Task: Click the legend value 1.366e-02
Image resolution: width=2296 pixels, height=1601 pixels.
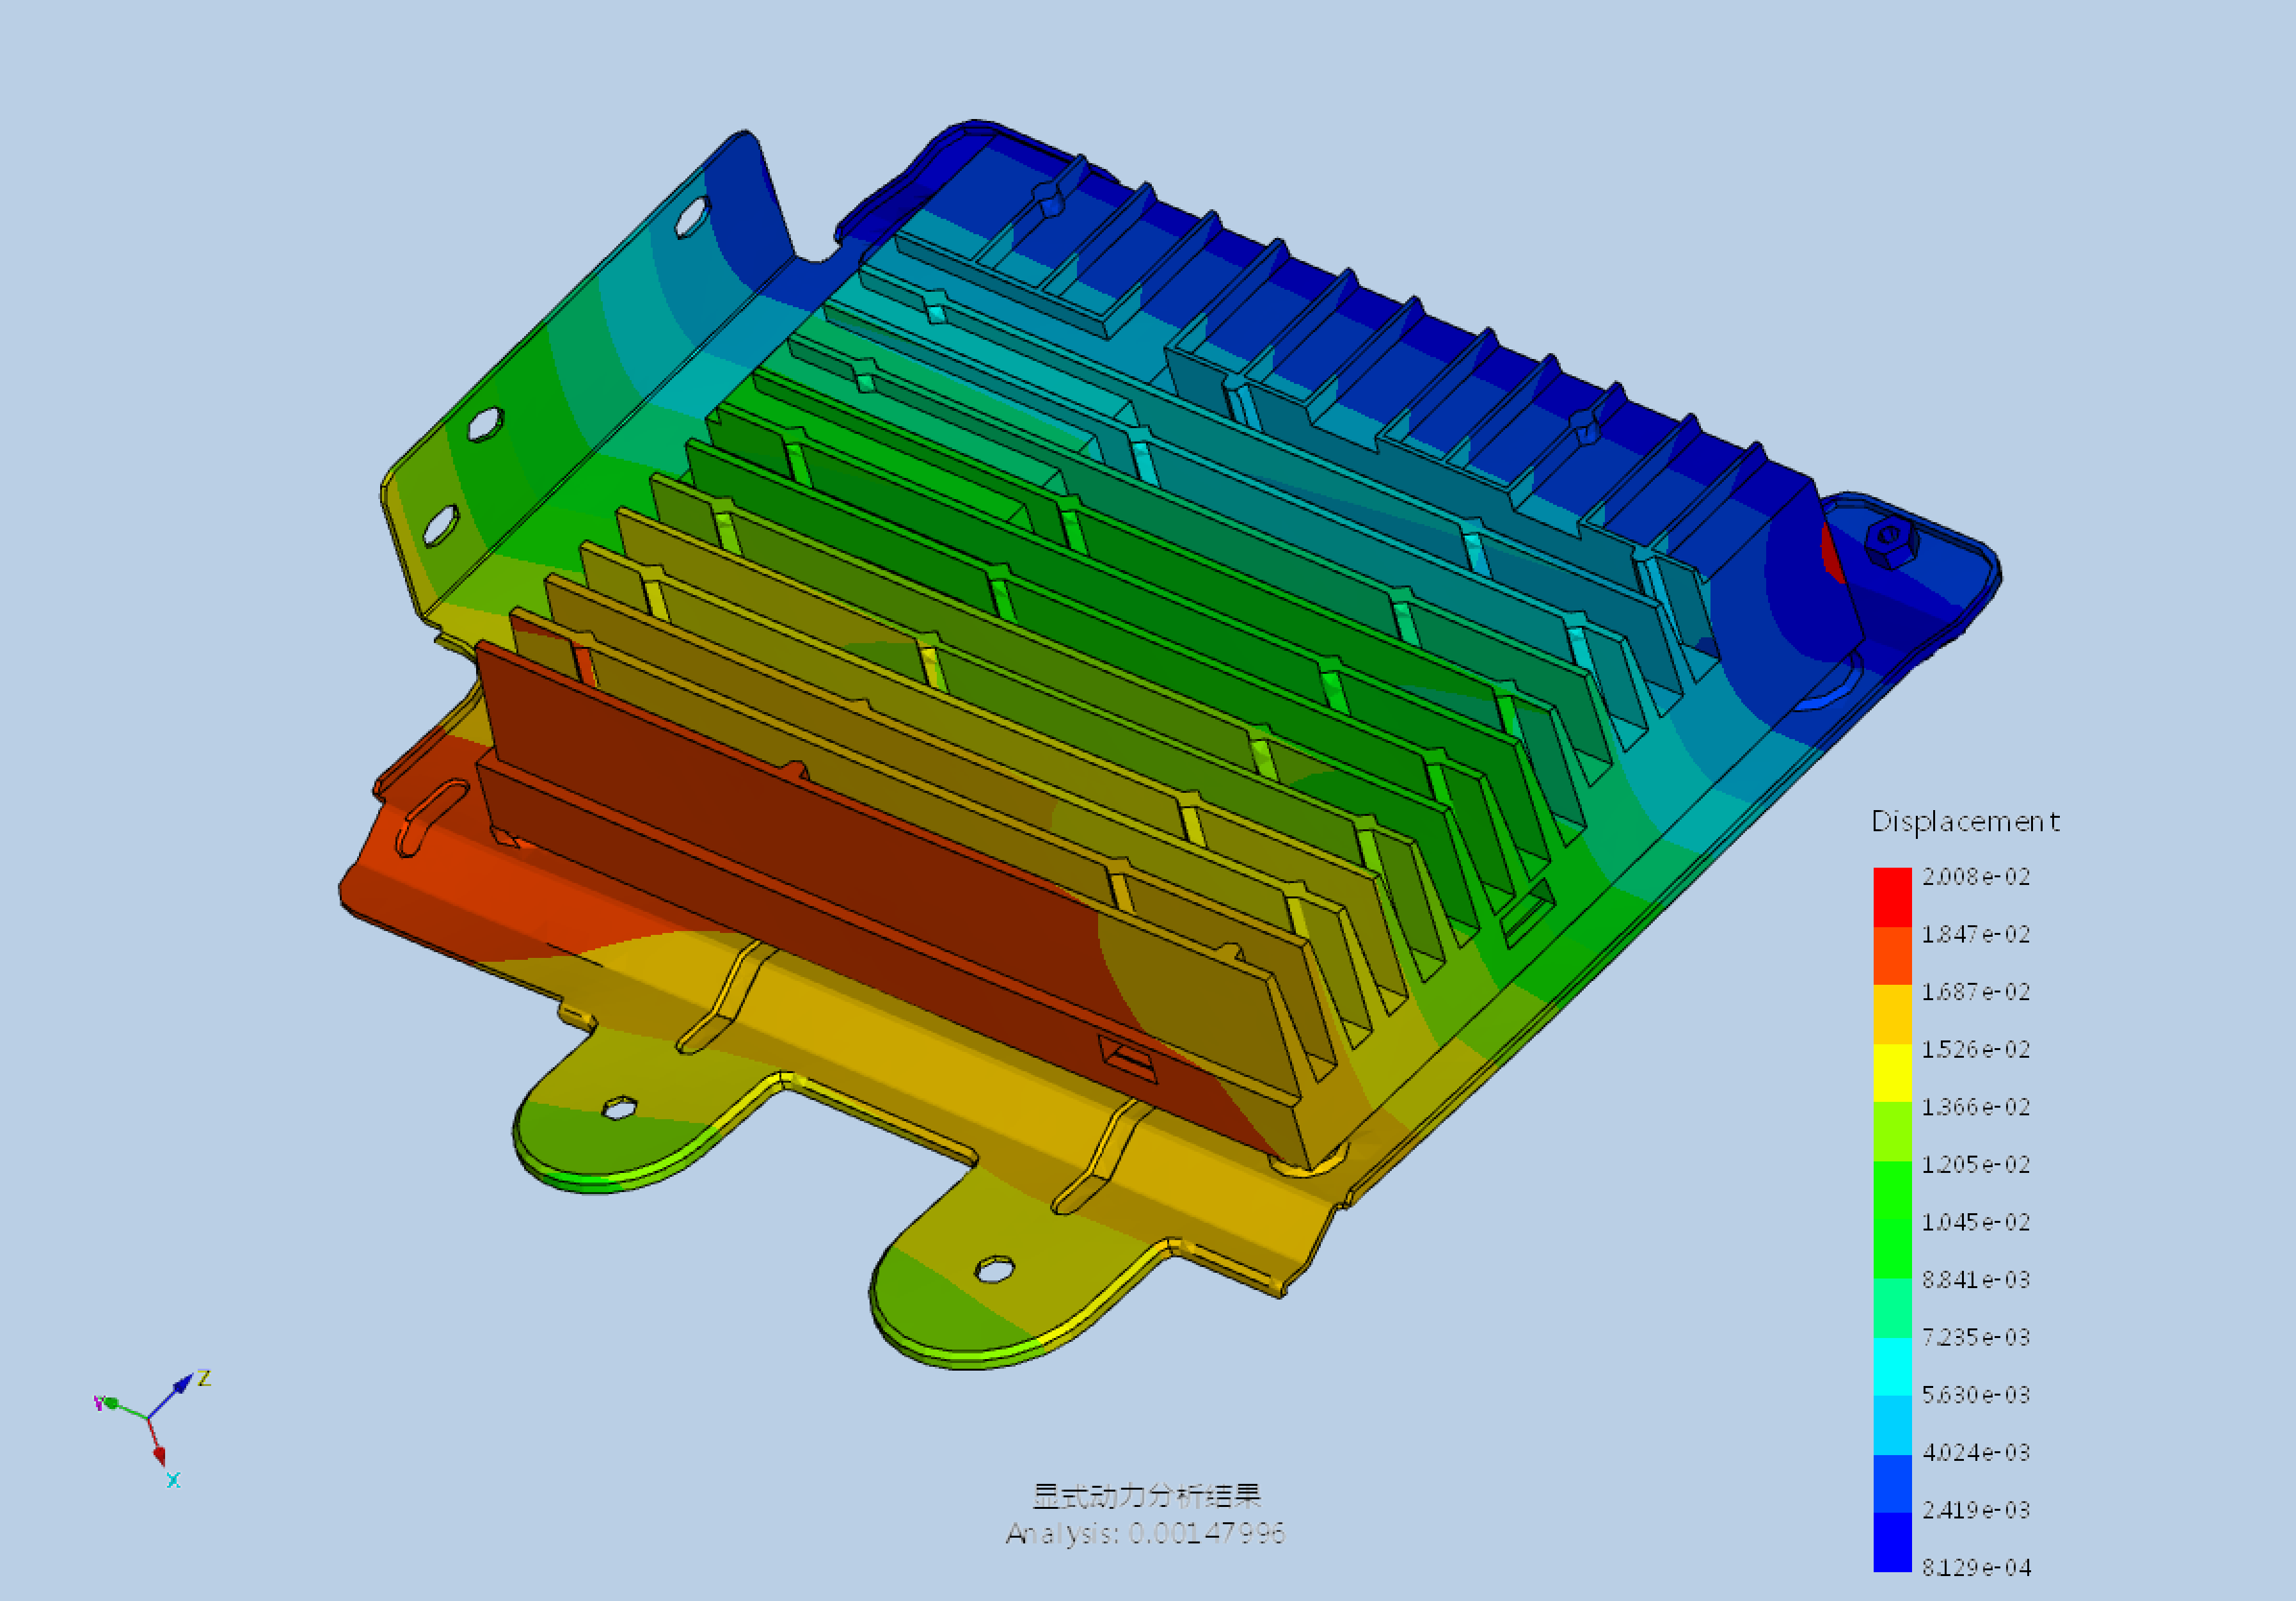Action: tap(1976, 1107)
